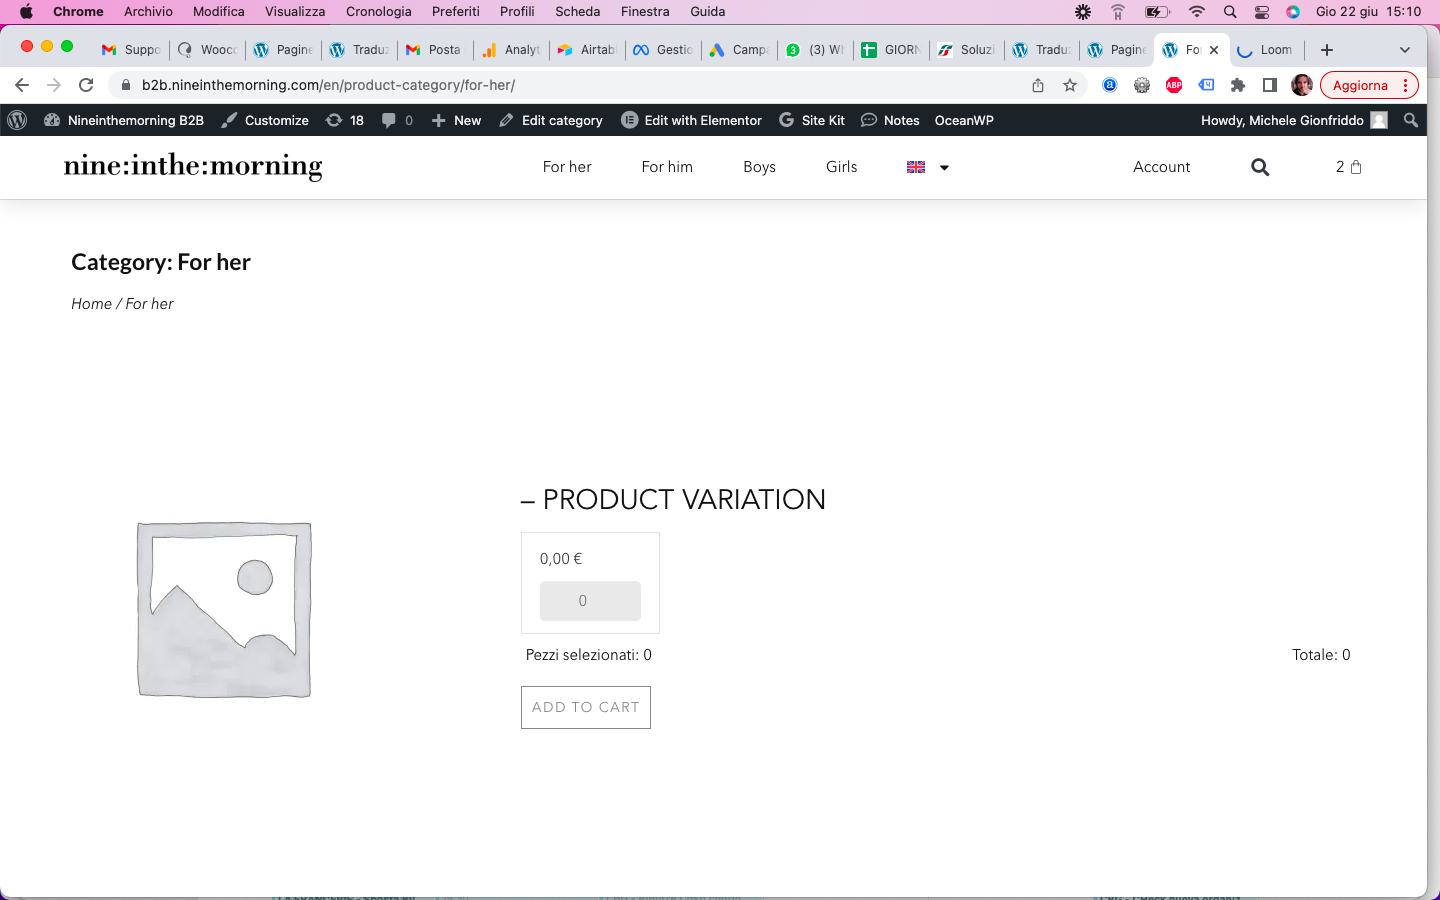Click the Aggiorna update button
The width and height of the screenshot is (1440, 900).
1369,85
